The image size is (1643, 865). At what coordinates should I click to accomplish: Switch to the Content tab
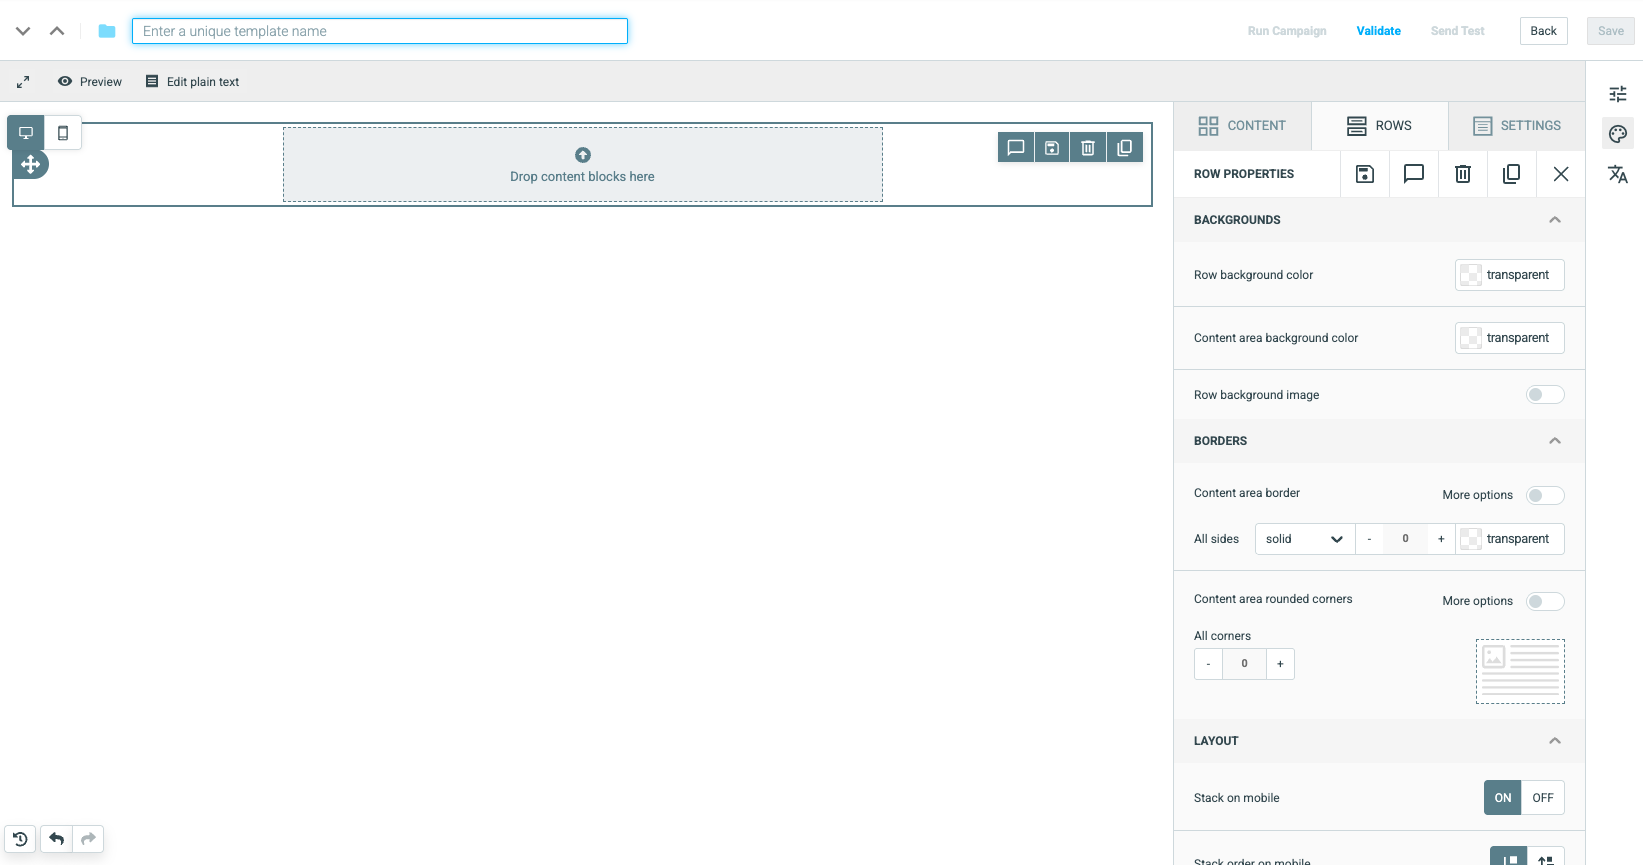(1242, 126)
